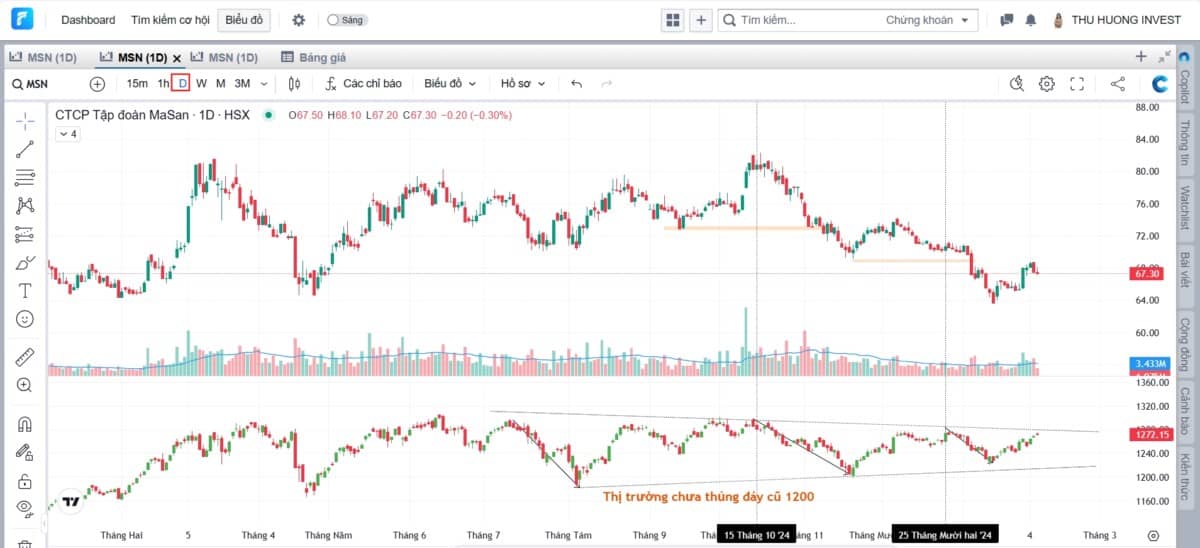Click the Tìm kiếm search box
Image resolution: width=1200 pixels, height=548 pixels.
(x=798, y=20)
